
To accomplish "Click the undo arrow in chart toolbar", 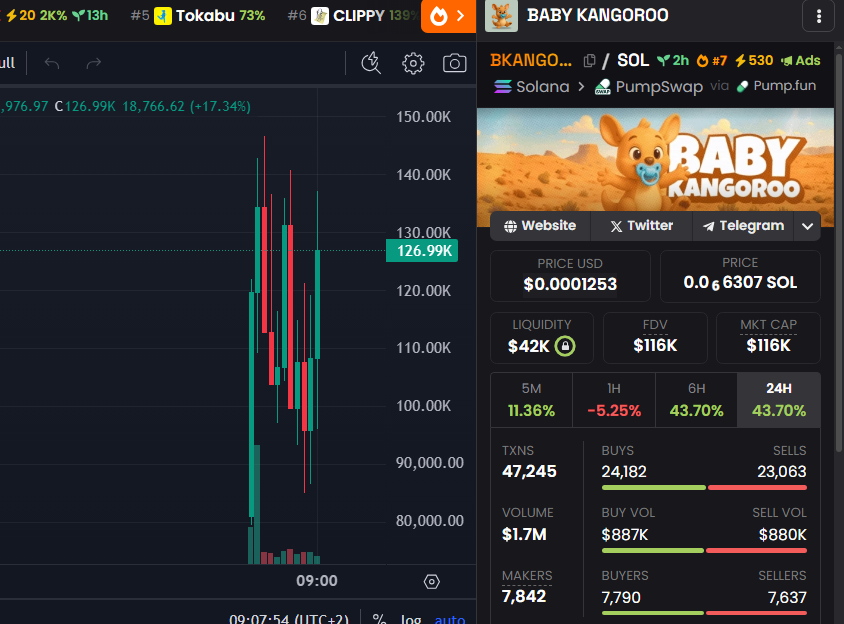I will [x=52, y=64].
